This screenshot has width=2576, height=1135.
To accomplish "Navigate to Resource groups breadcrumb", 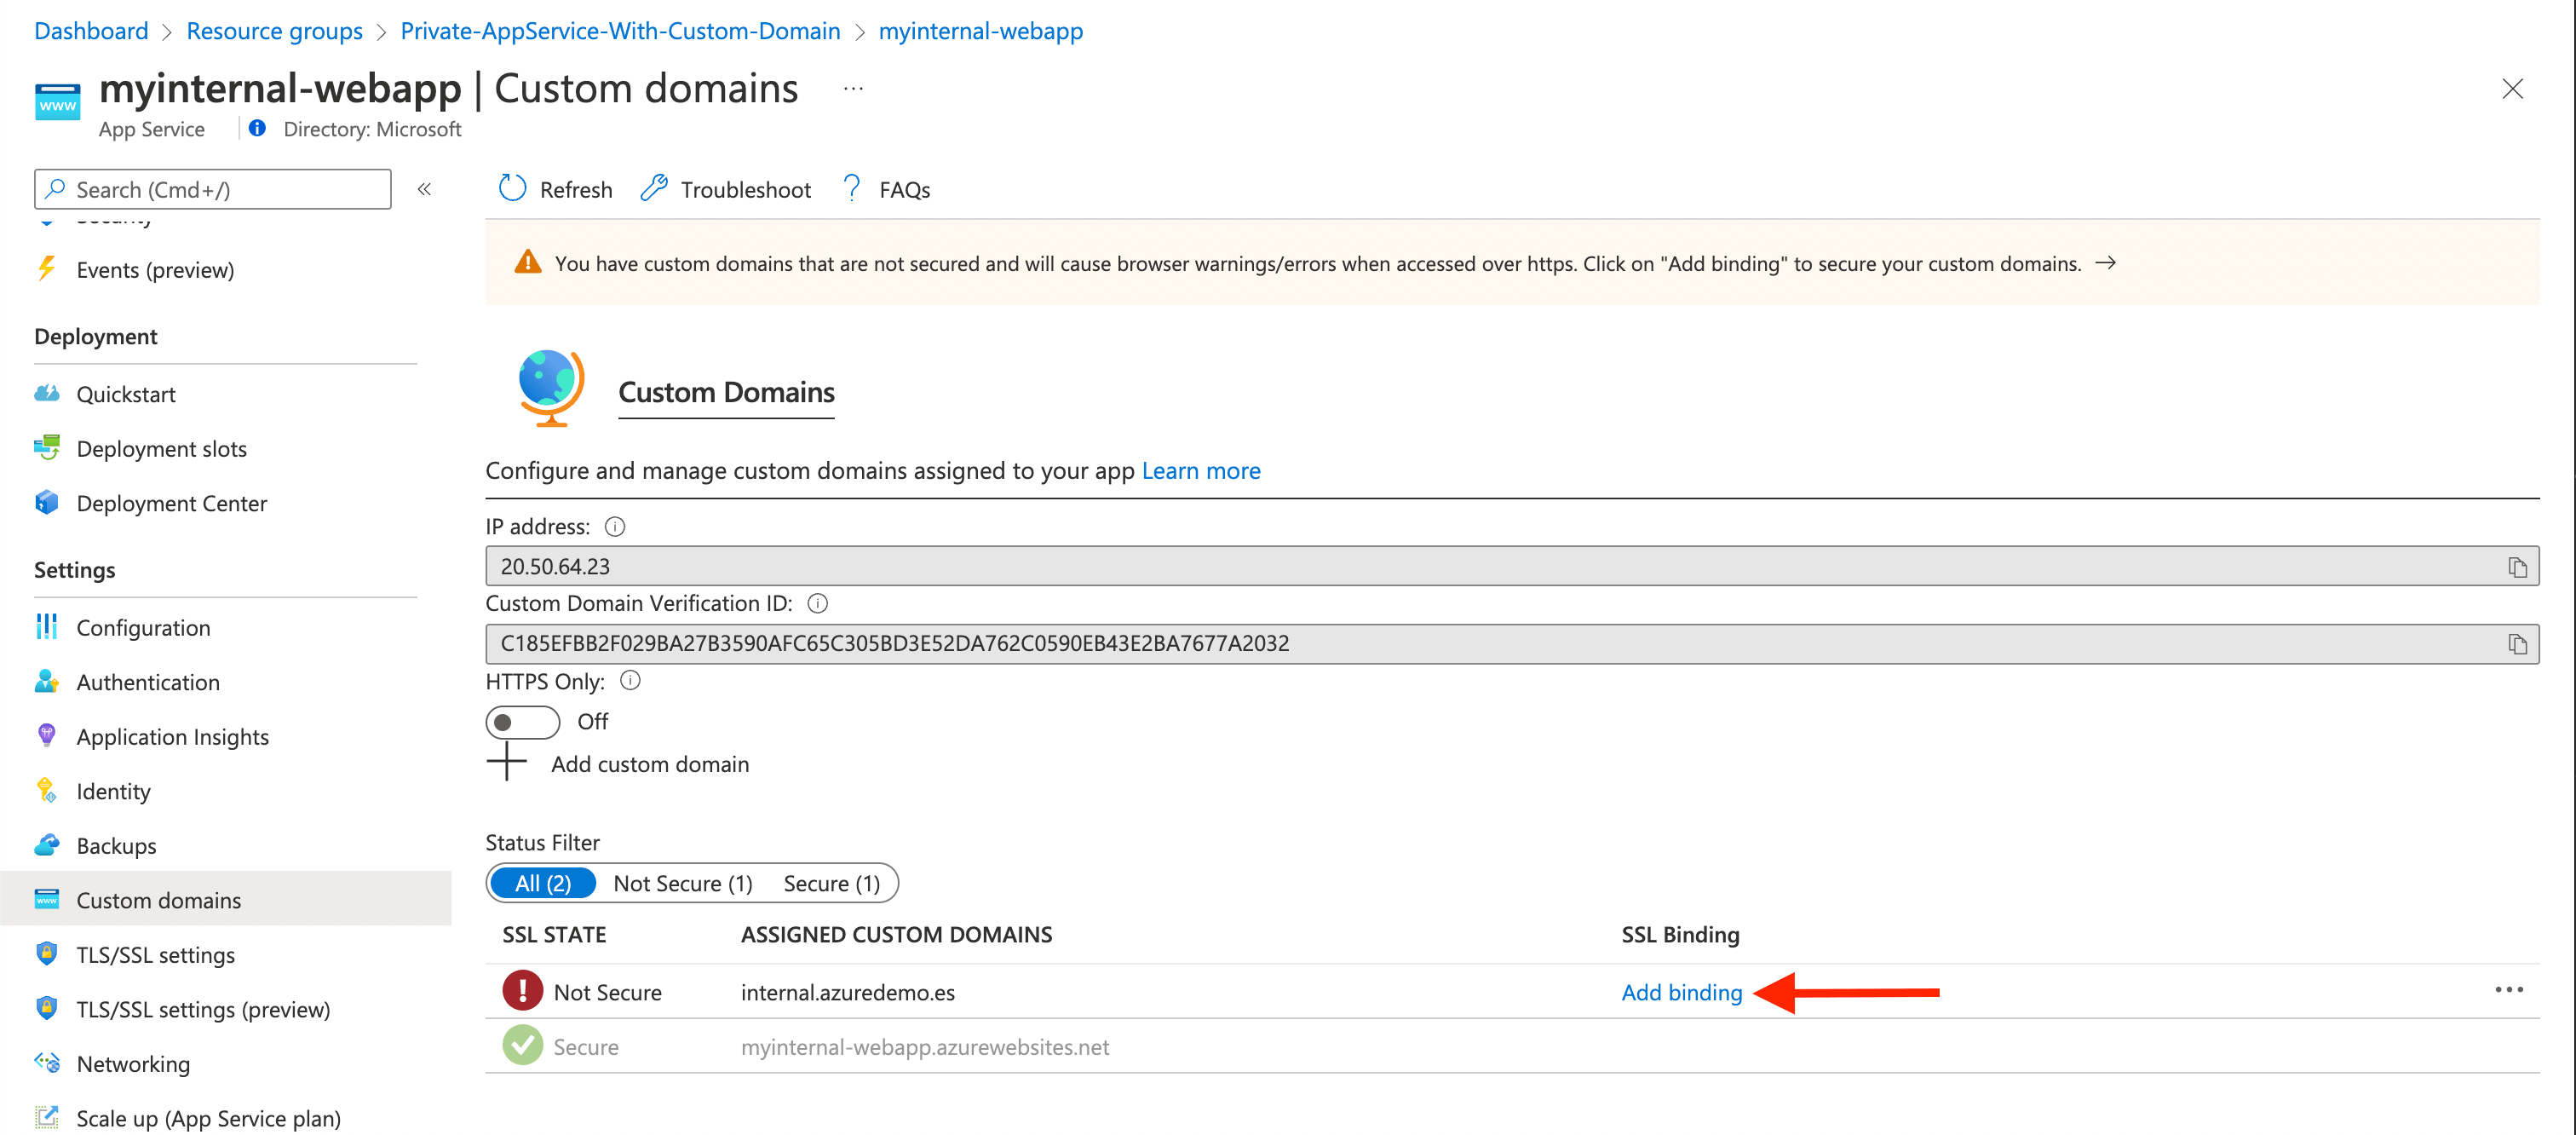I will [x=274, y=31].
